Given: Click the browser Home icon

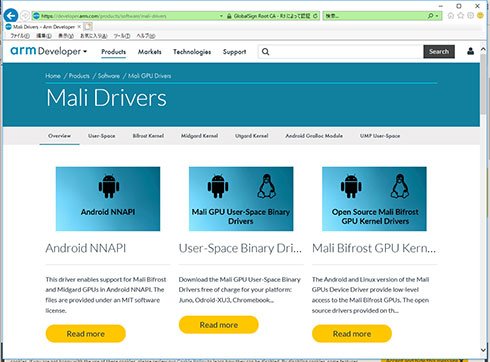Looking at the screenshot, I should coord(451,16).
